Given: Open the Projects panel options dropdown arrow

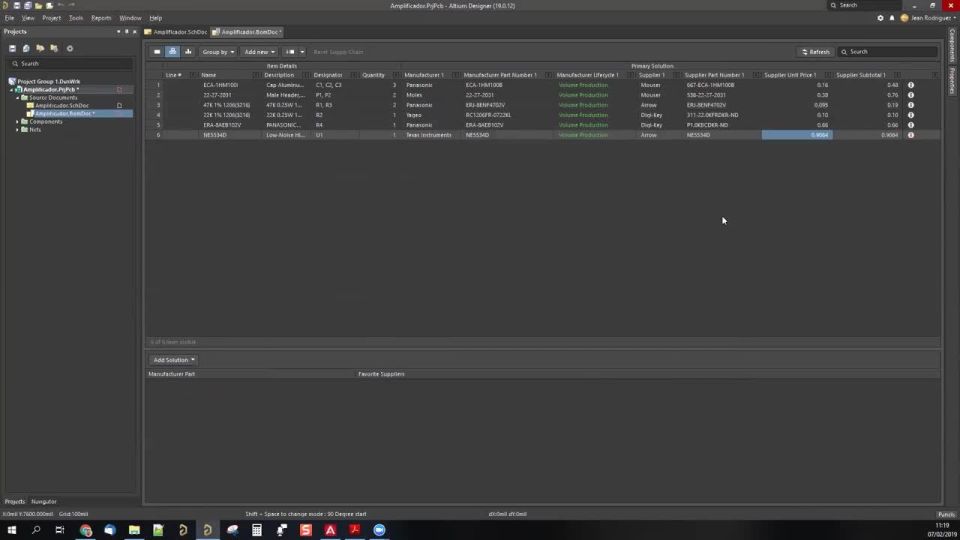Looking at the screenshot, I should pyautogui.click(x=118, y=32).
